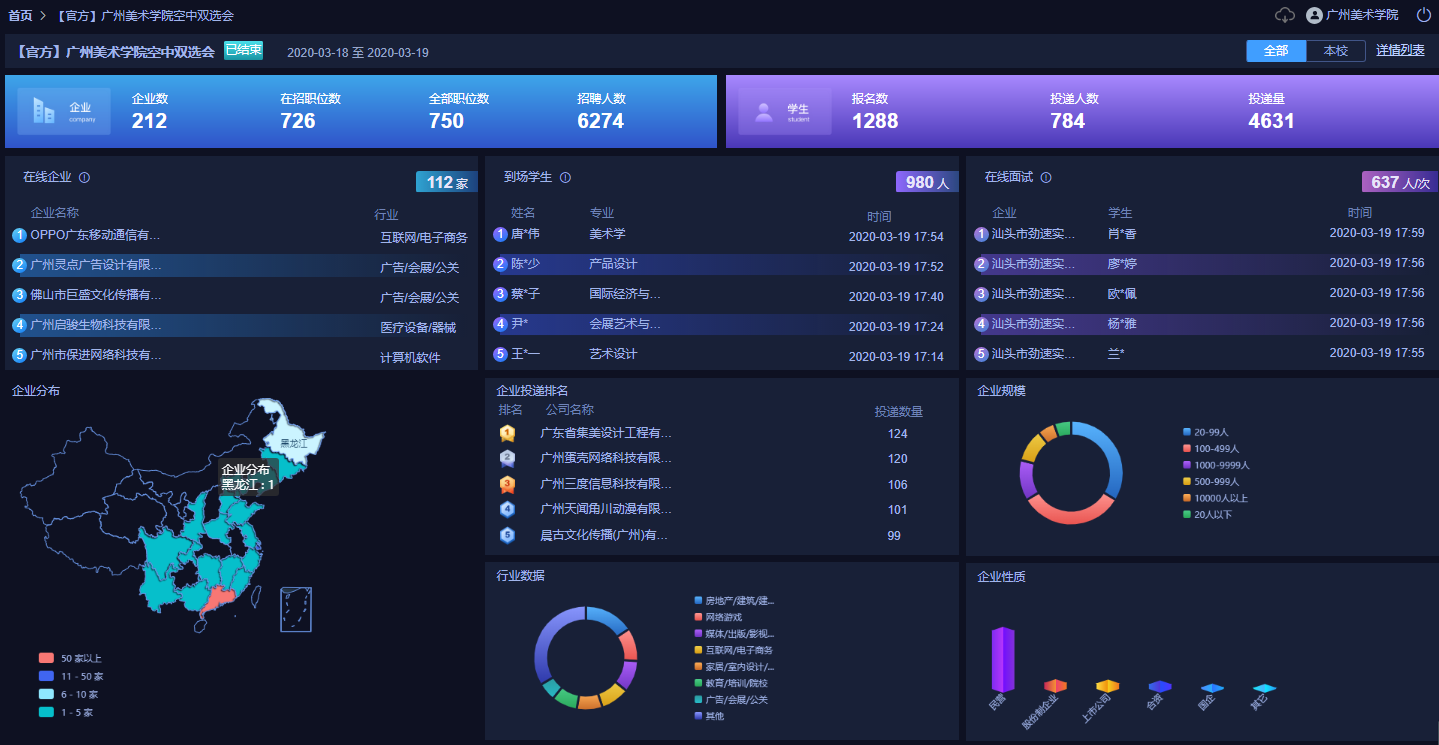The height and width of the screenshot is (745, 1439).
Task: Click the 50家以上 red map legend swatch
Action: click(46, 658)
